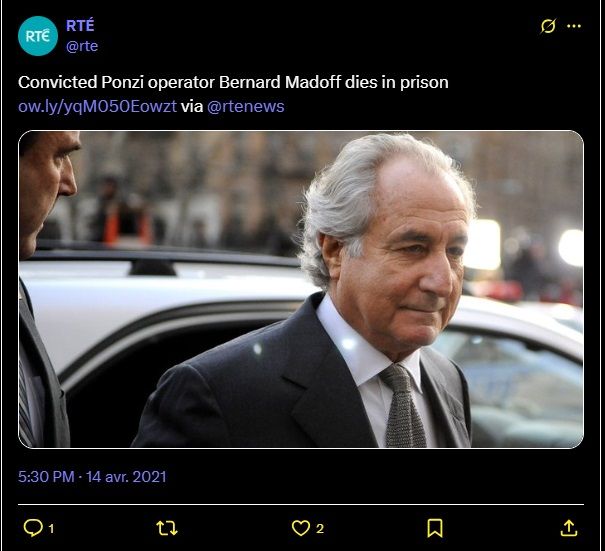Enlarge the attached Madoff photo
Image resolution: width=605 pixels, height=551 pixels.
pos(301,289)
